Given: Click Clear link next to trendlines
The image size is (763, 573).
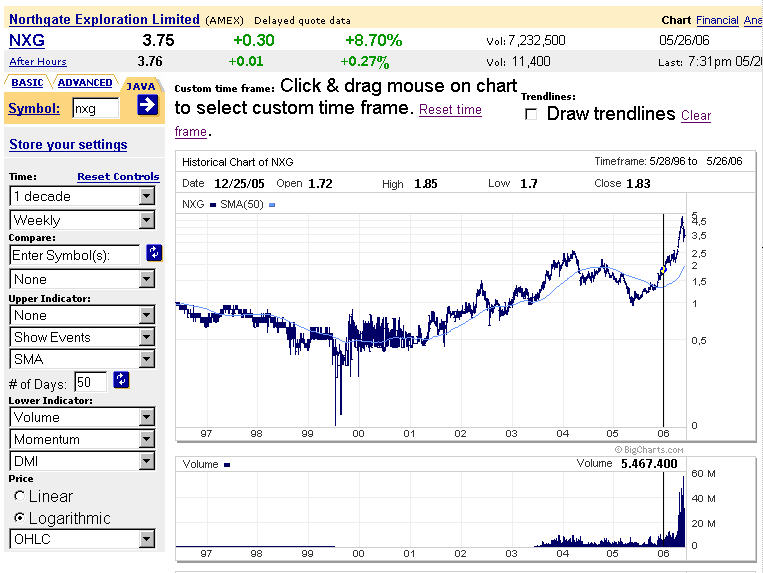Looking at the screenshot, I should click(x=696, y=115).
